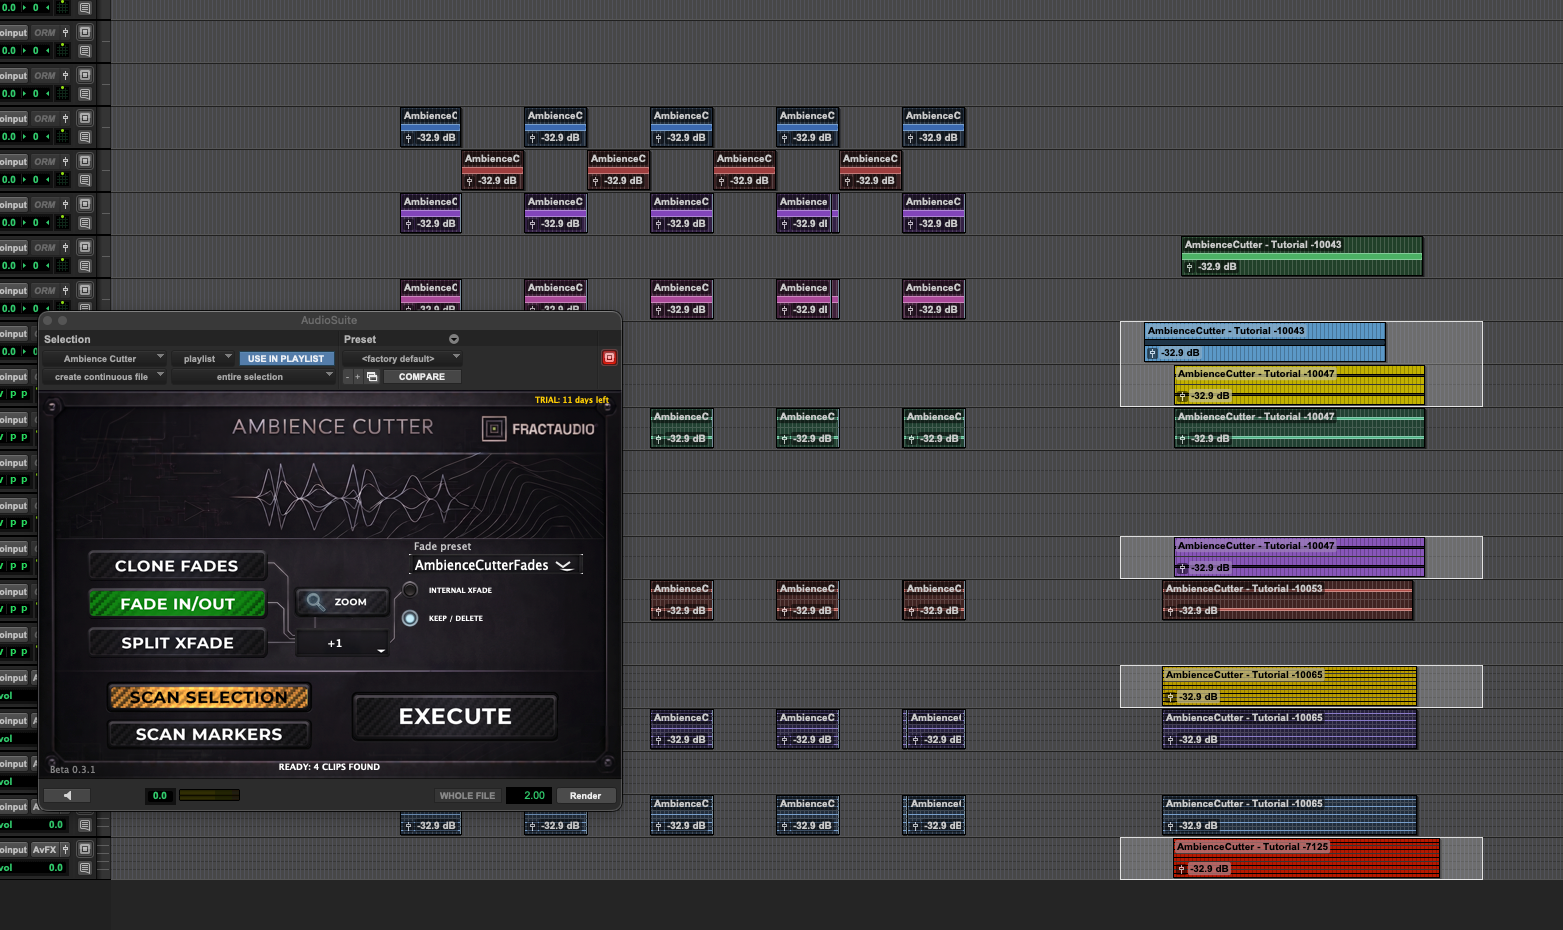Click the minus previous-preset button

tap(348, 377)
